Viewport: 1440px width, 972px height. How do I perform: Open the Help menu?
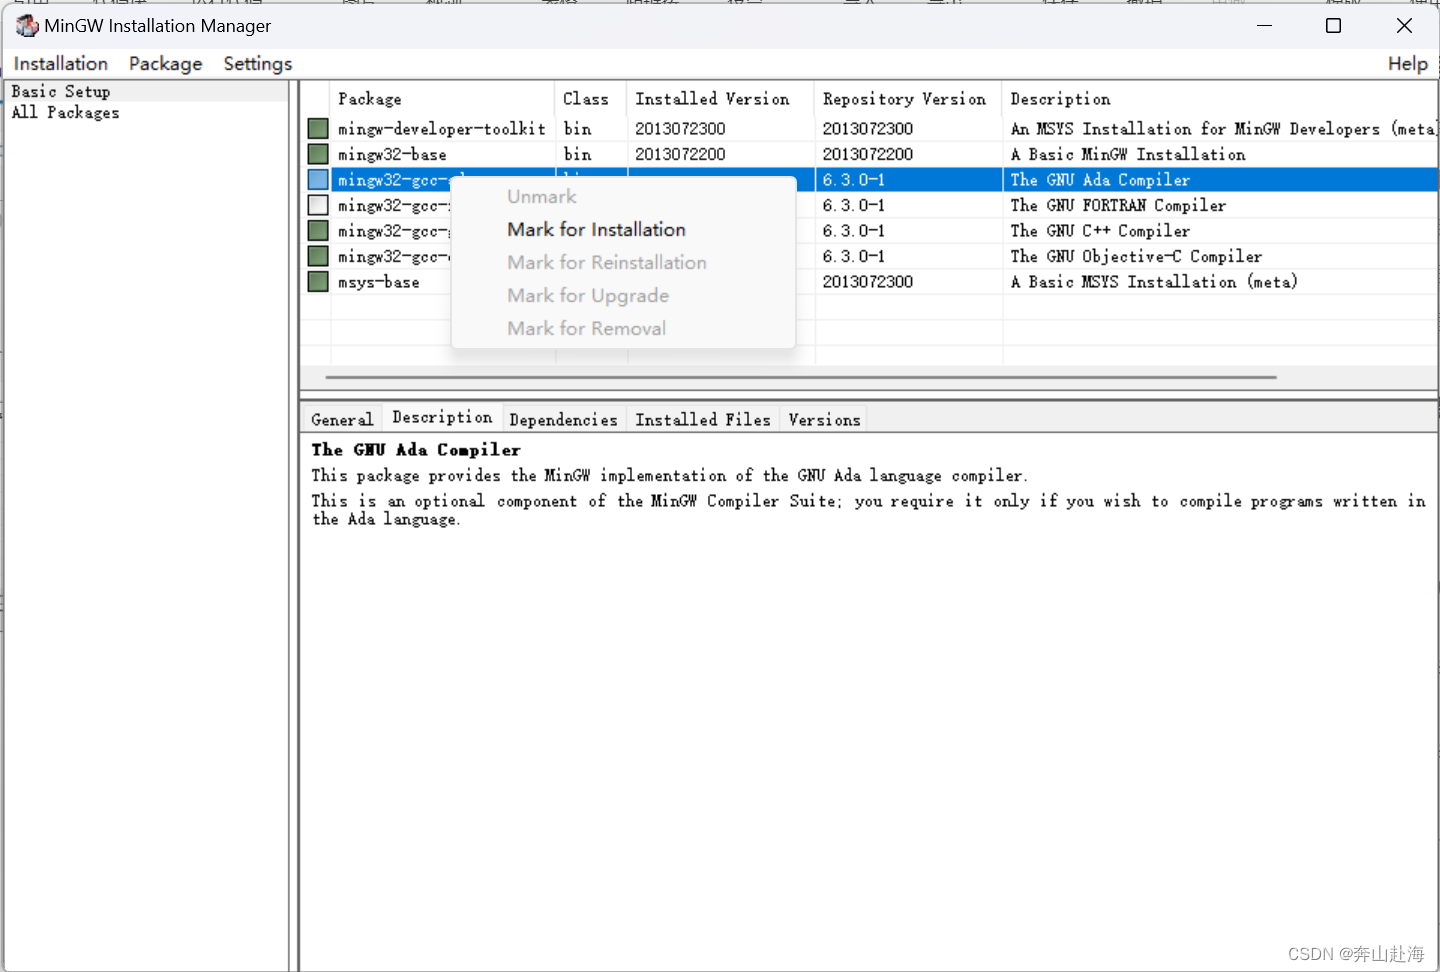tap(1407, 64)
